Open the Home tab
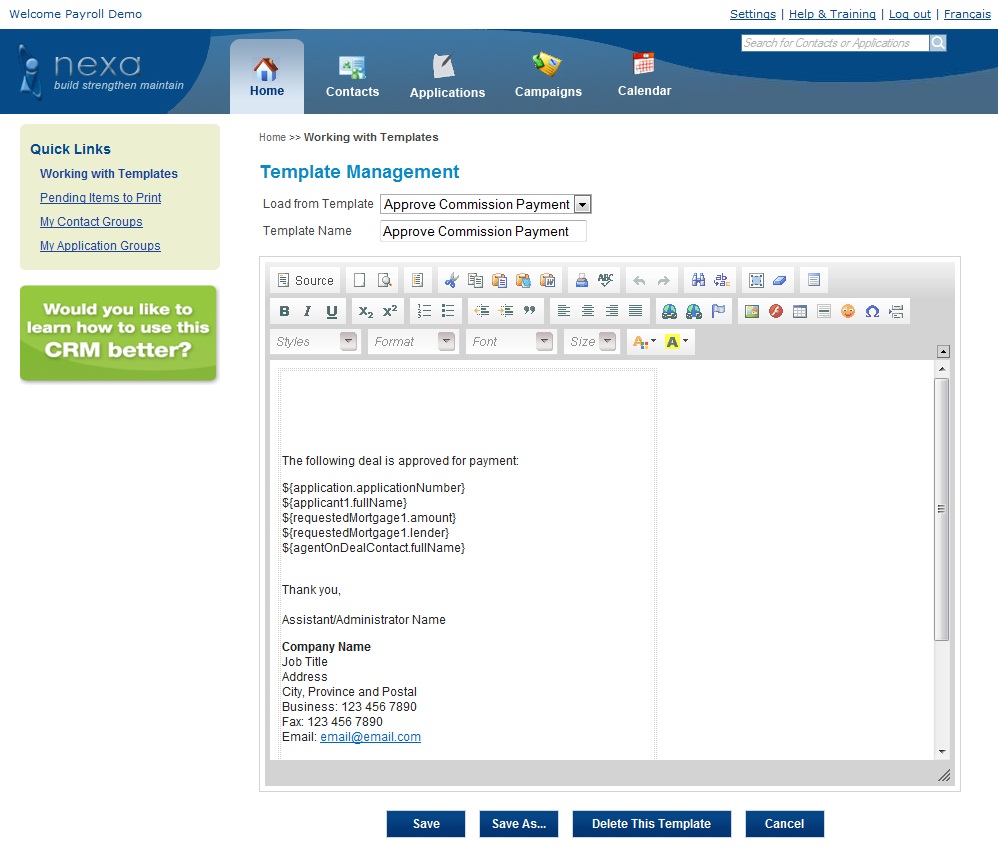The height and width of the screenshot is (860, 998). tap(267, 77)
